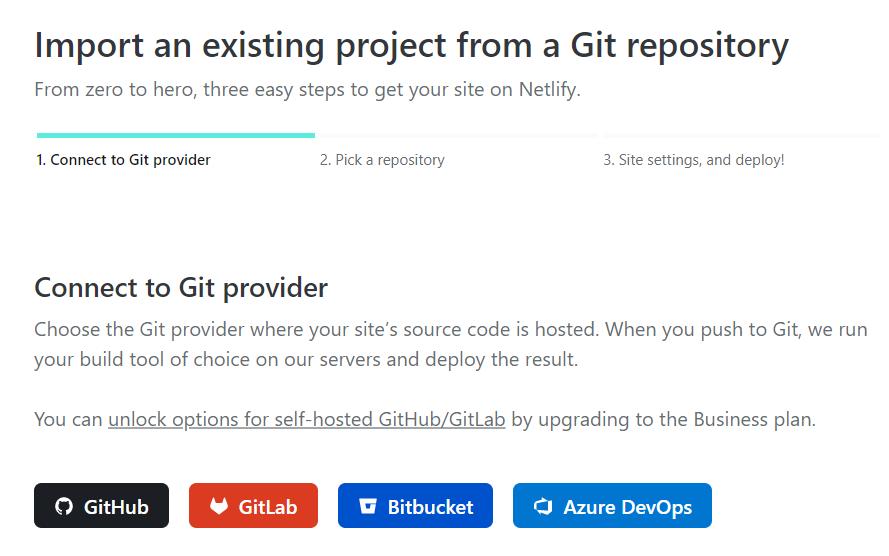
Task: Open the unlock options for self-hosted GitHub/GitLab link
Action: tap(307, 419)
